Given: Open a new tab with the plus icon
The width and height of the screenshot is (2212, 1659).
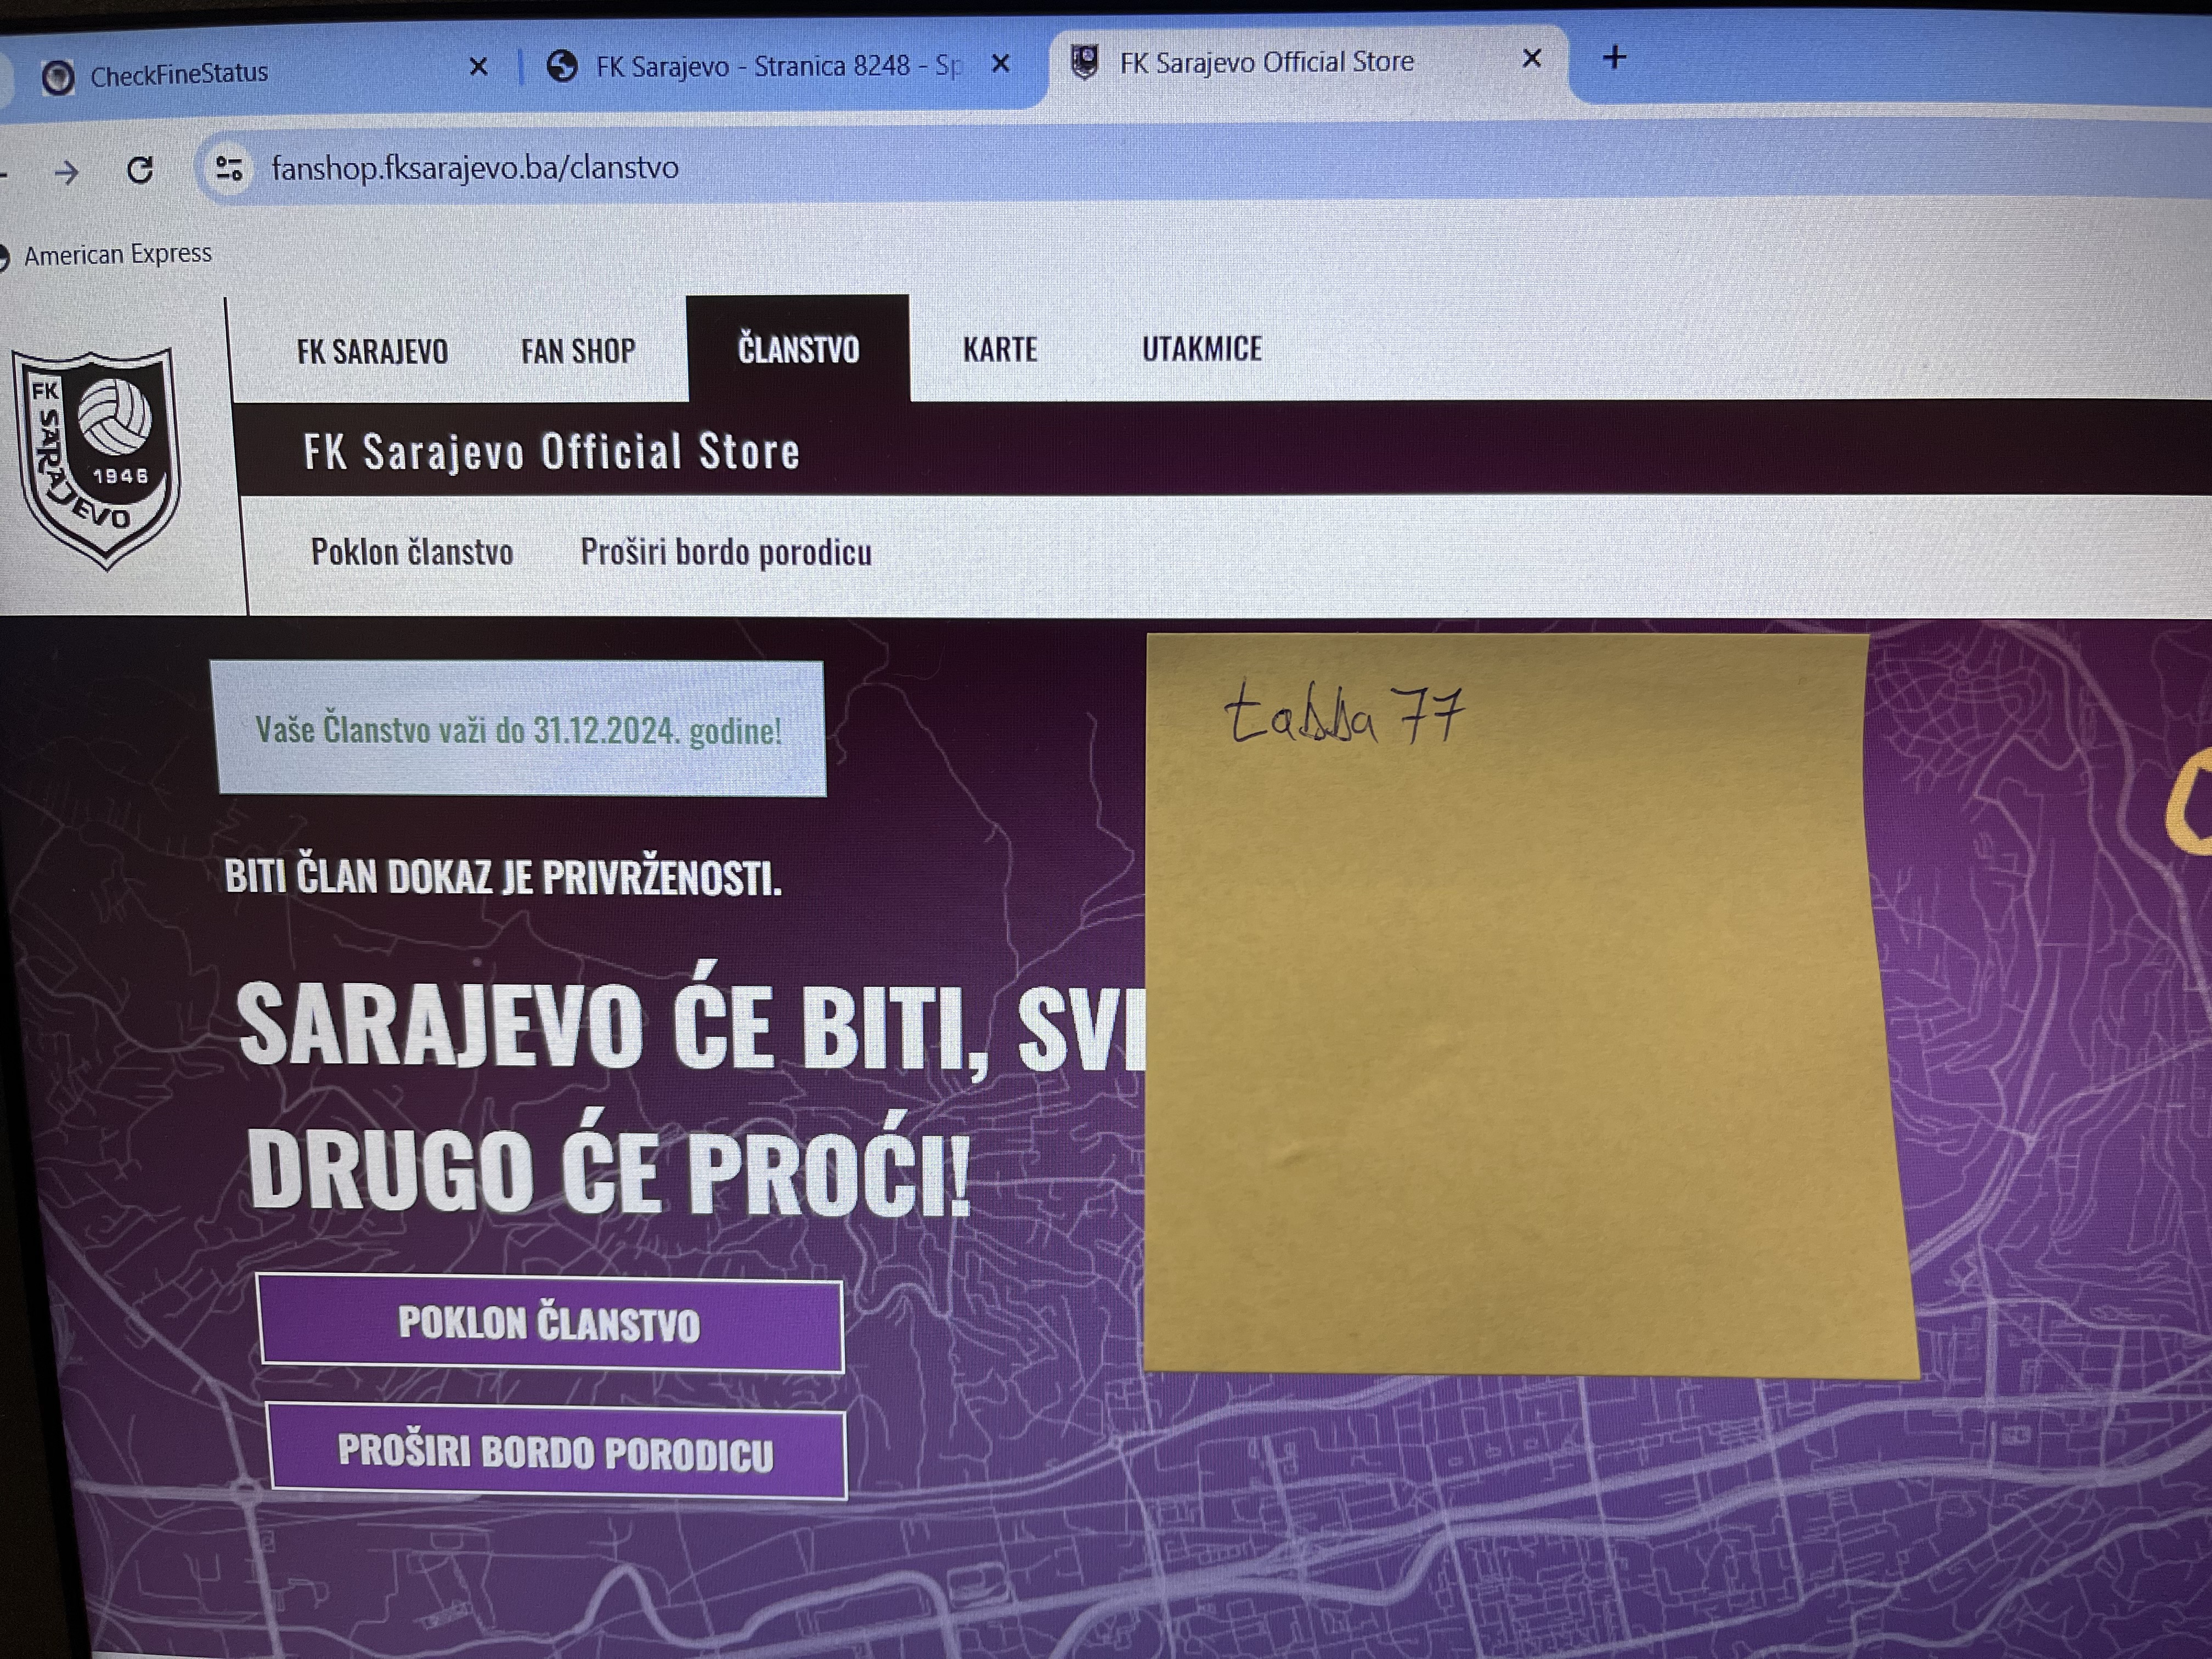Looking at the screenshot, I should (x=1614, y=58).
